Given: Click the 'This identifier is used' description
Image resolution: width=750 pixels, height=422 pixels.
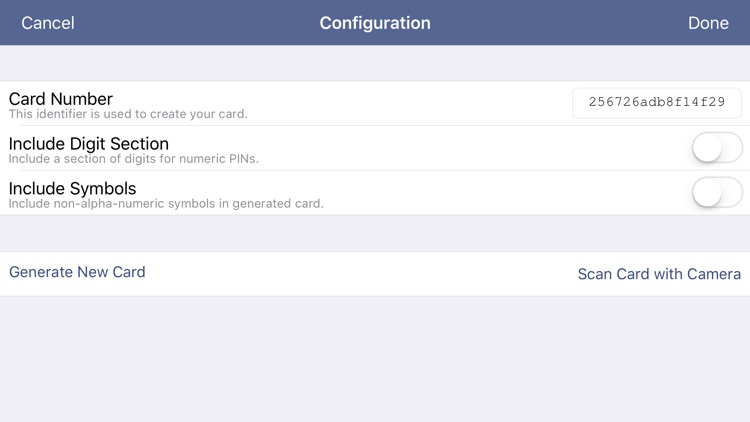Looking at the screenshot, I should coord(128,115).
